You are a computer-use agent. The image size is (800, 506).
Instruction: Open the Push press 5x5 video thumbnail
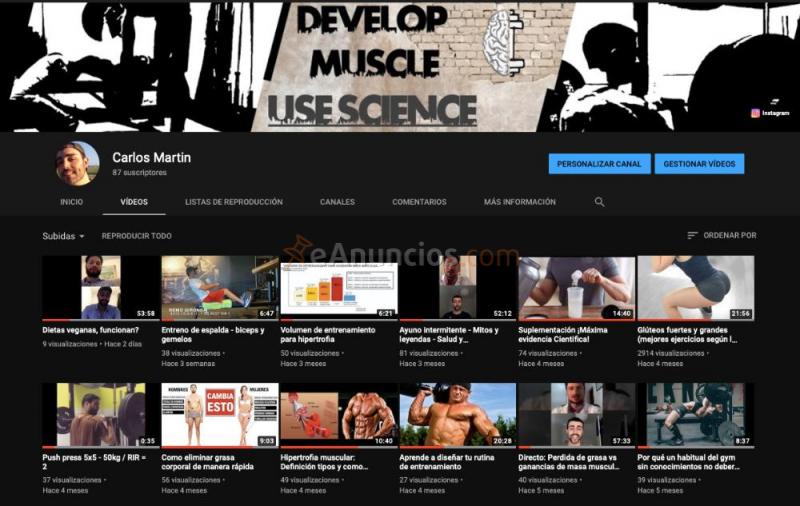click(100, 414)
